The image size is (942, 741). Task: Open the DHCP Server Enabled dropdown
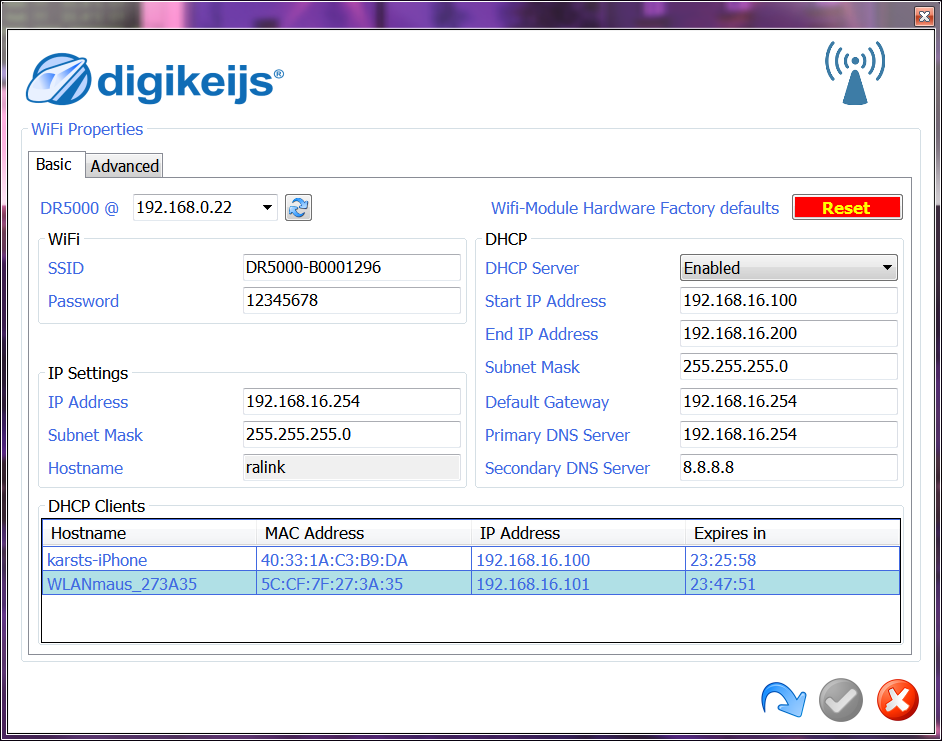(789, 268)
